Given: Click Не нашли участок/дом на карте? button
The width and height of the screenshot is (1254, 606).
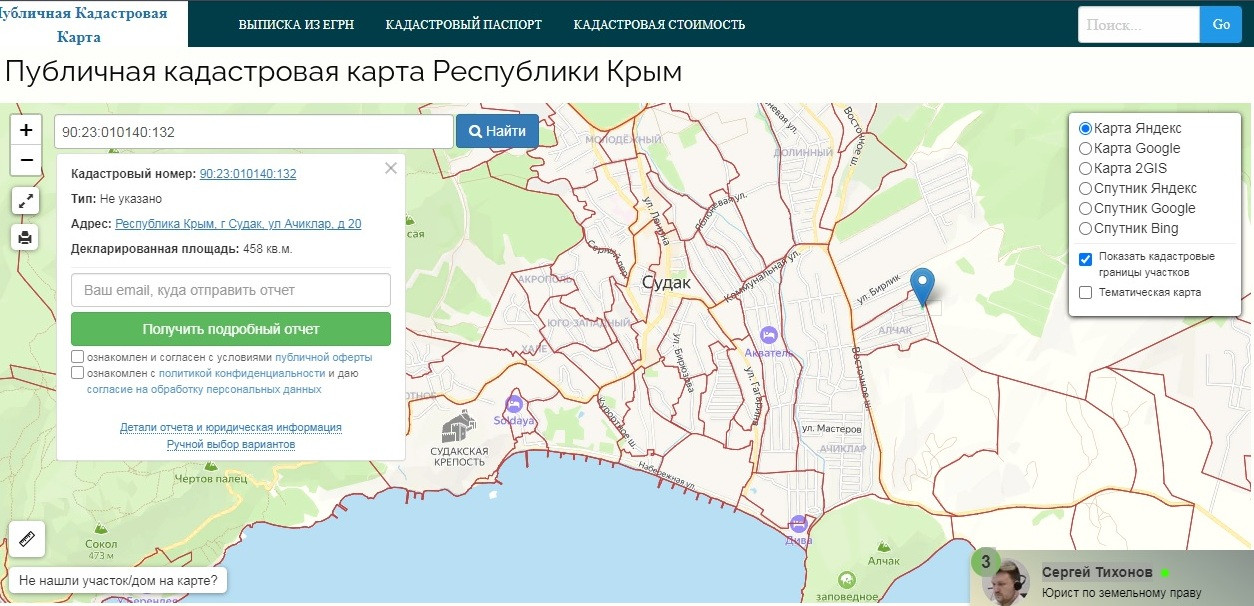Looking at the screenshot, I should coord(118,580).
